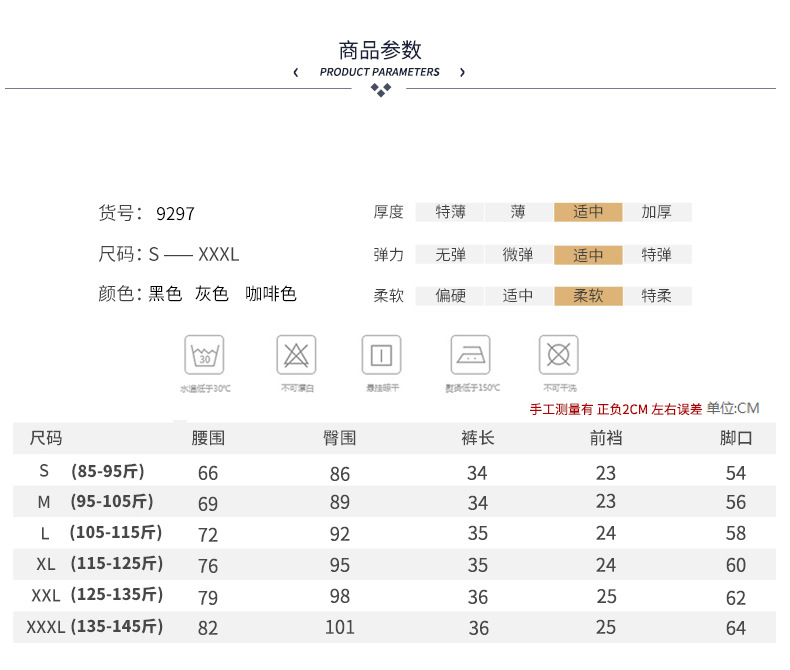Click the 商品参数 heading

coord(380,50)
